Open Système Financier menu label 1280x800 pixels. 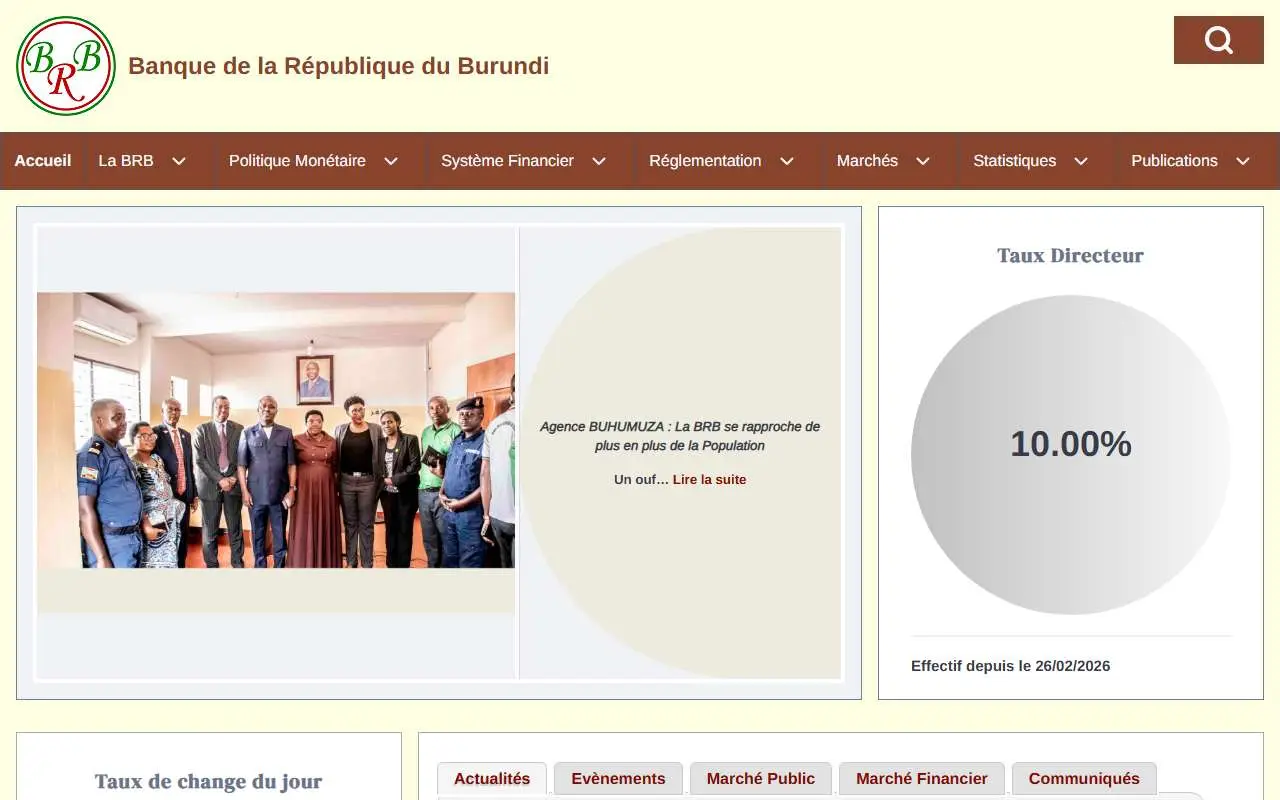[507, 161]
